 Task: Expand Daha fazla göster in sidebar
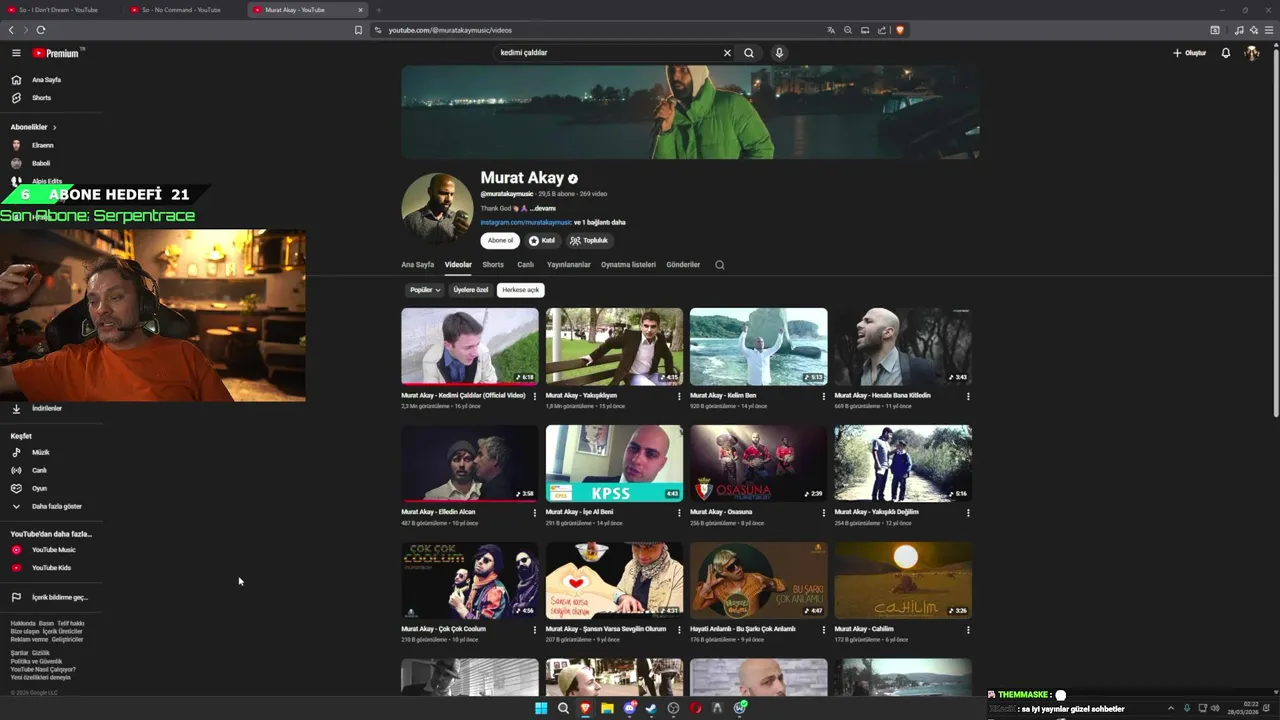click(x=54, y=506)
